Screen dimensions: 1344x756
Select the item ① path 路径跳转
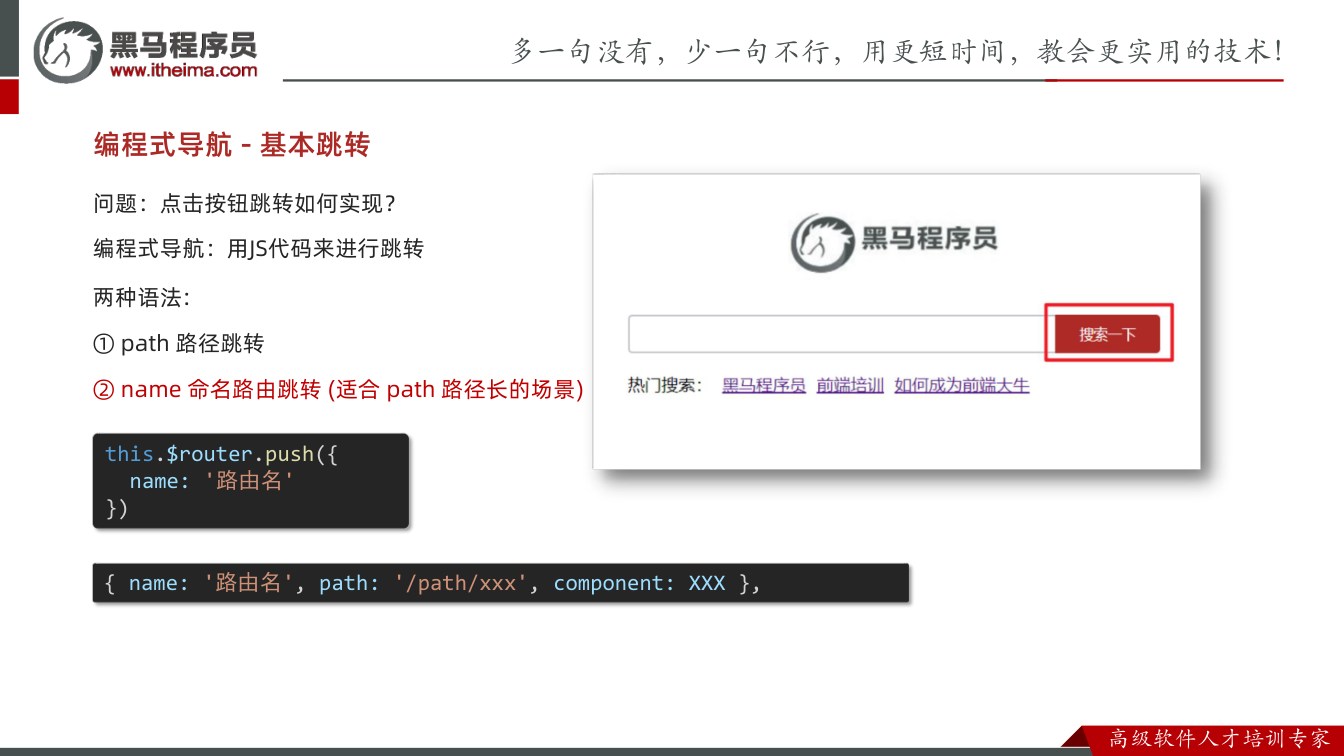178,343
